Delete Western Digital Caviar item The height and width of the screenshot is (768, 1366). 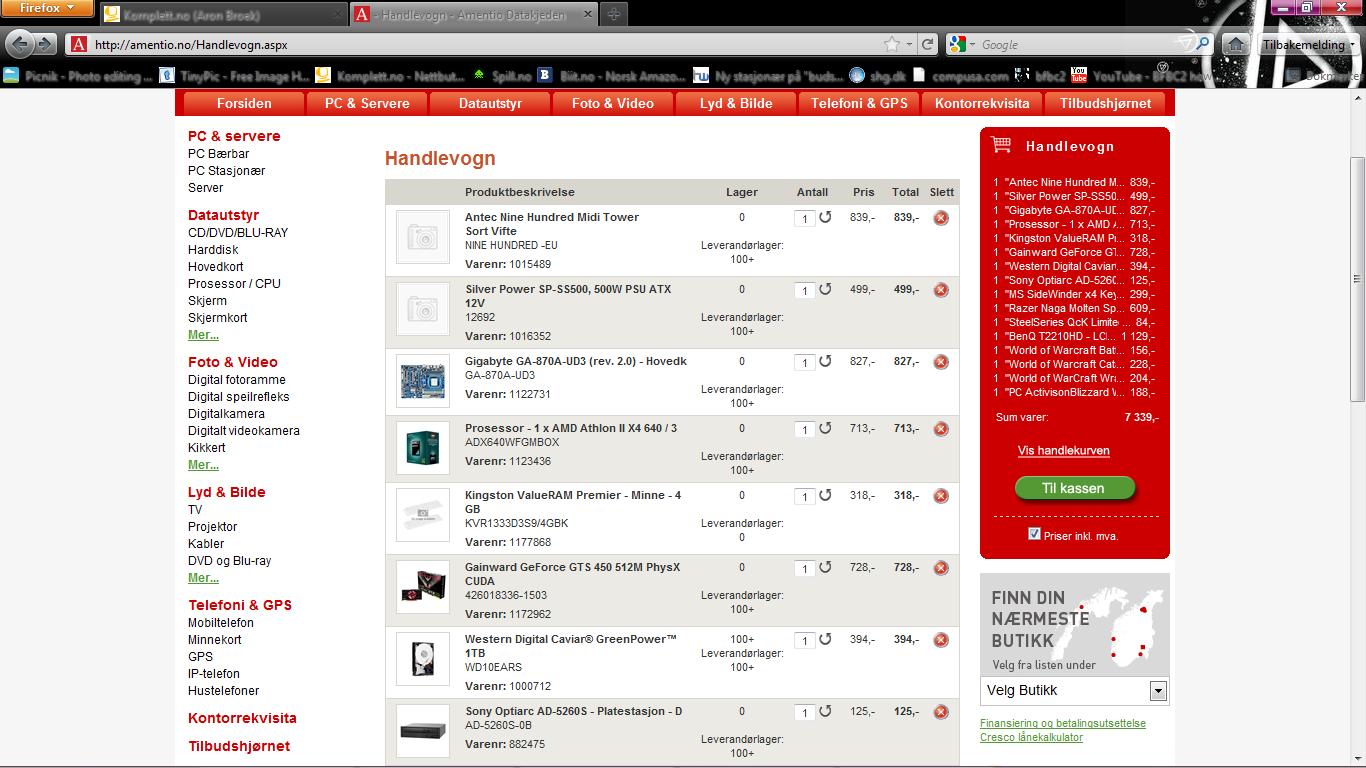coord(941,640)
